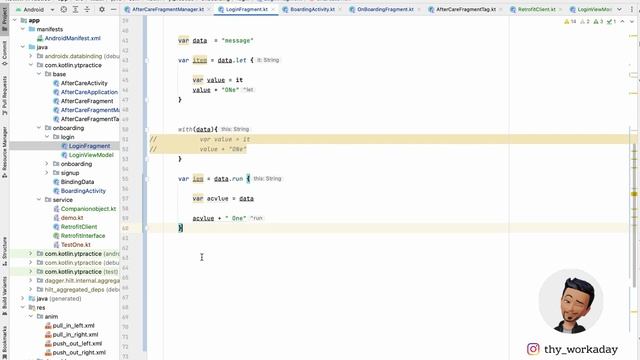Screen dimensions: 640x360
Task: Open the Structure tool window
Action: point(4,251)
